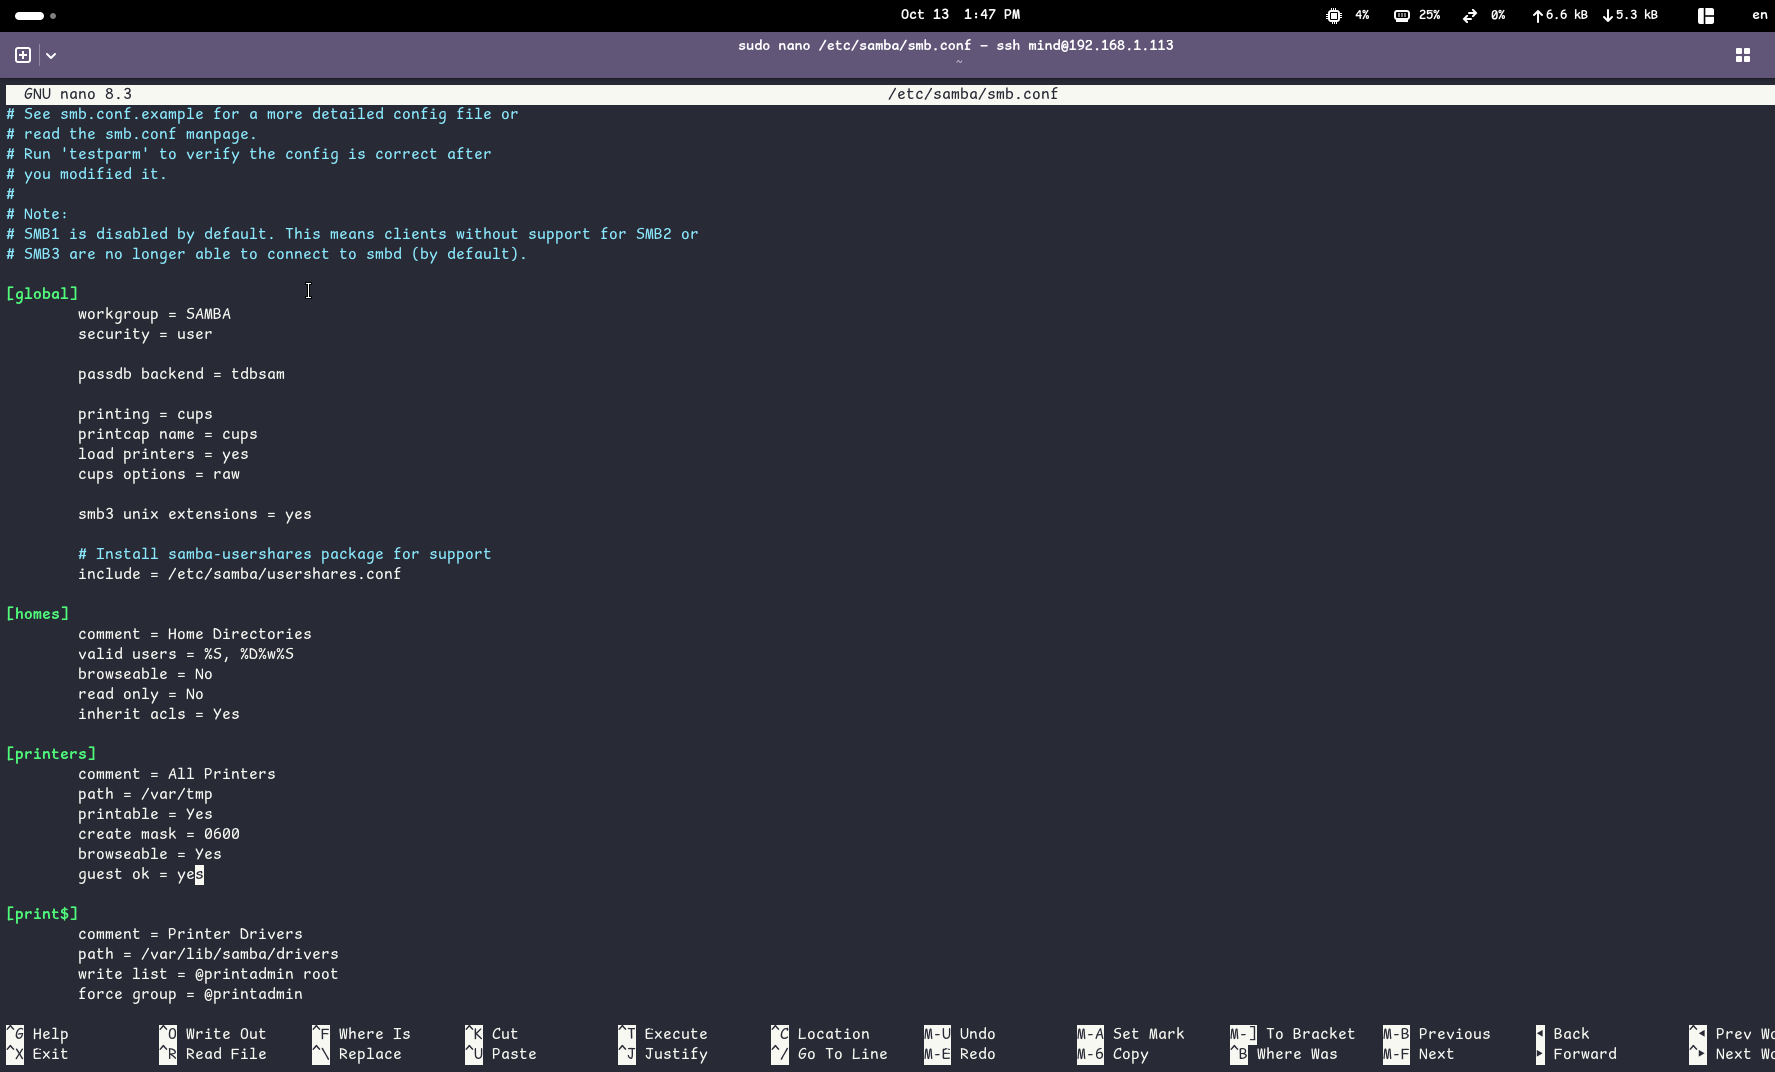Click the new tab plus icon
This screenshot has width=1775, height=1072.
tap(23, 55)
